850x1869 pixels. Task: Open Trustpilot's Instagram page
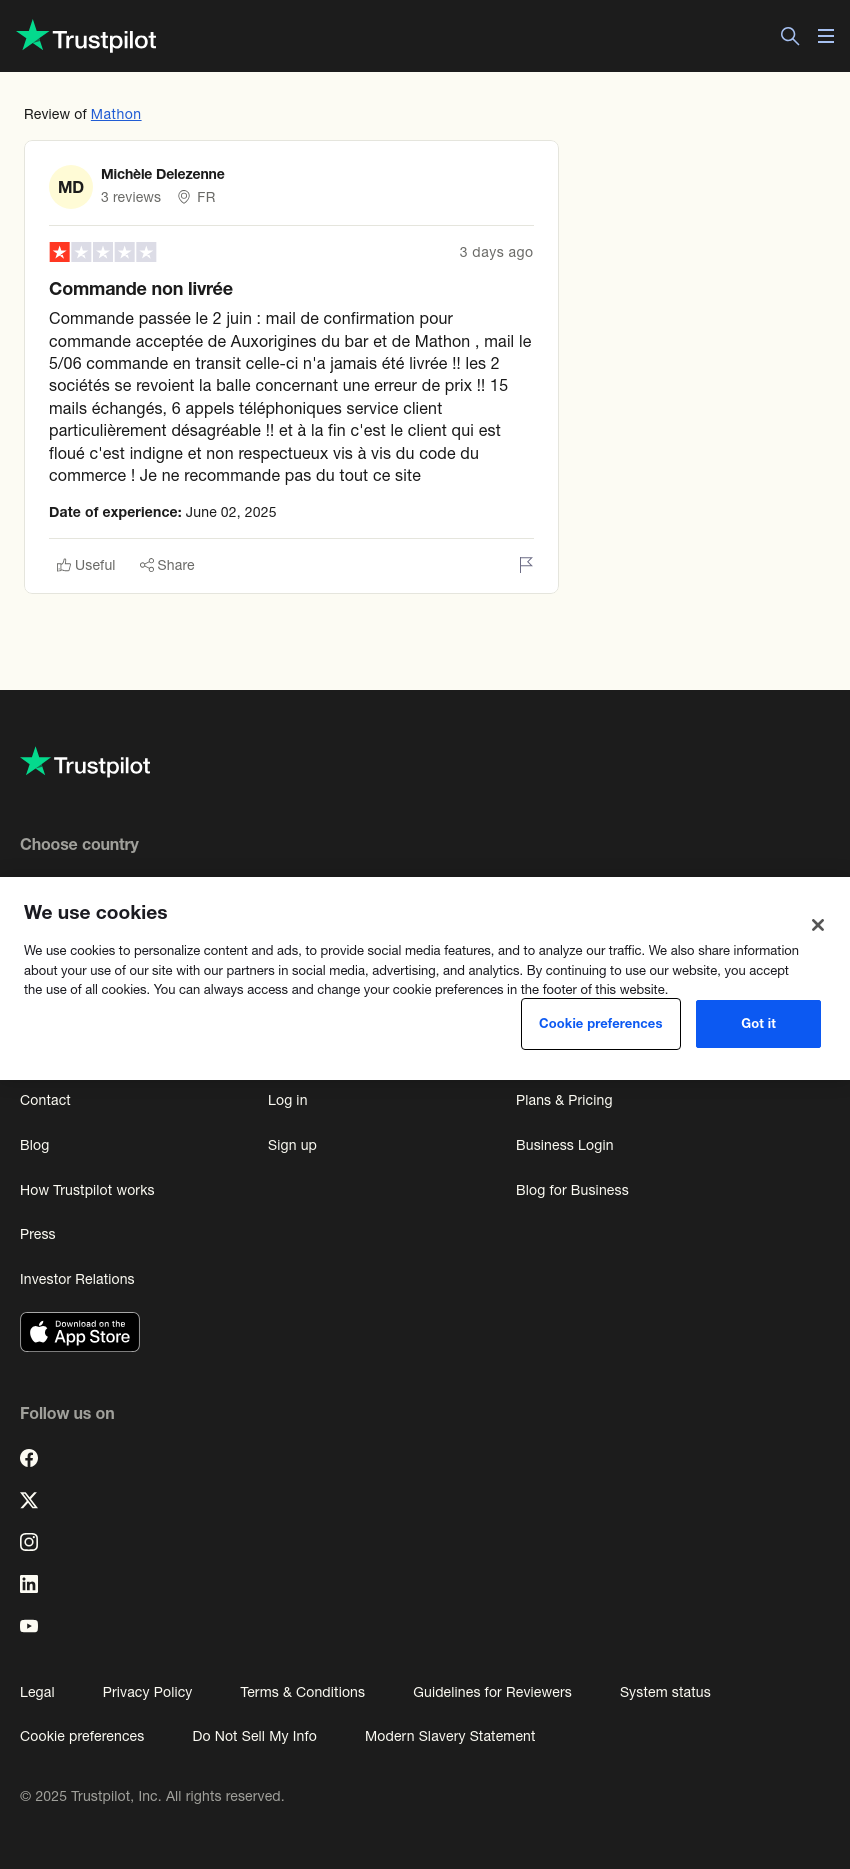[29, 1542]
